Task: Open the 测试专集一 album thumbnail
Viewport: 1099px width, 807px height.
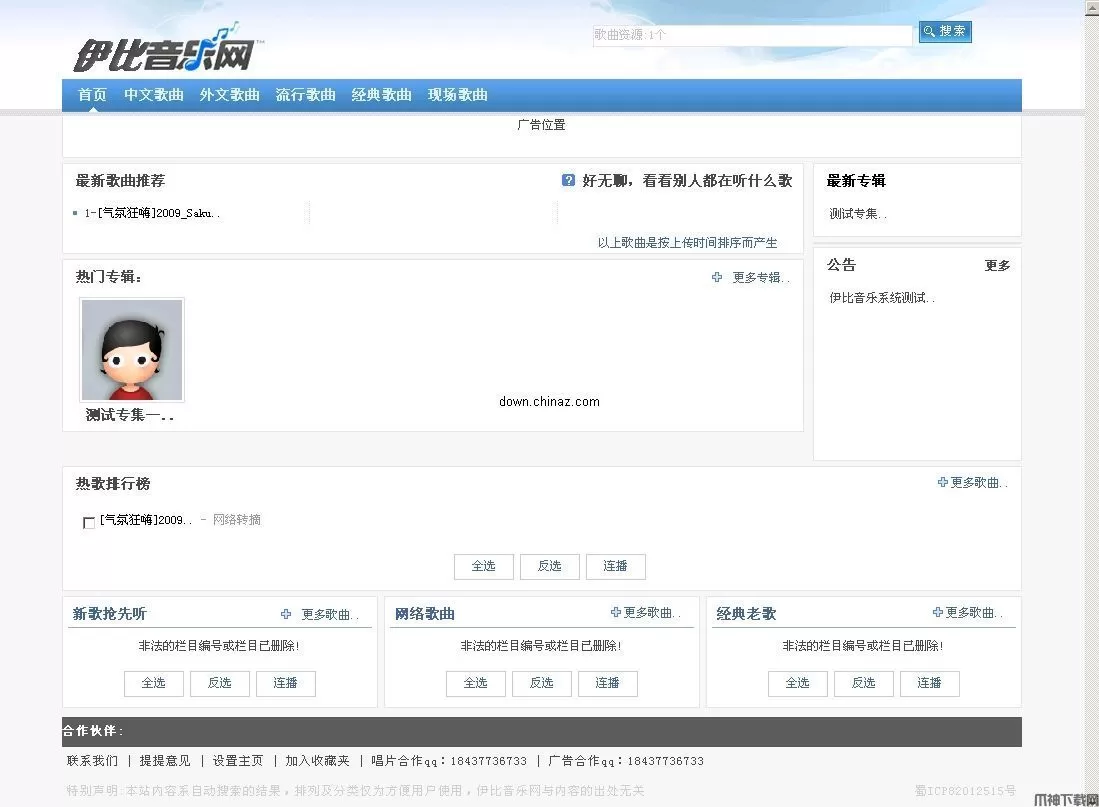Action: click(x=131, y=349)
